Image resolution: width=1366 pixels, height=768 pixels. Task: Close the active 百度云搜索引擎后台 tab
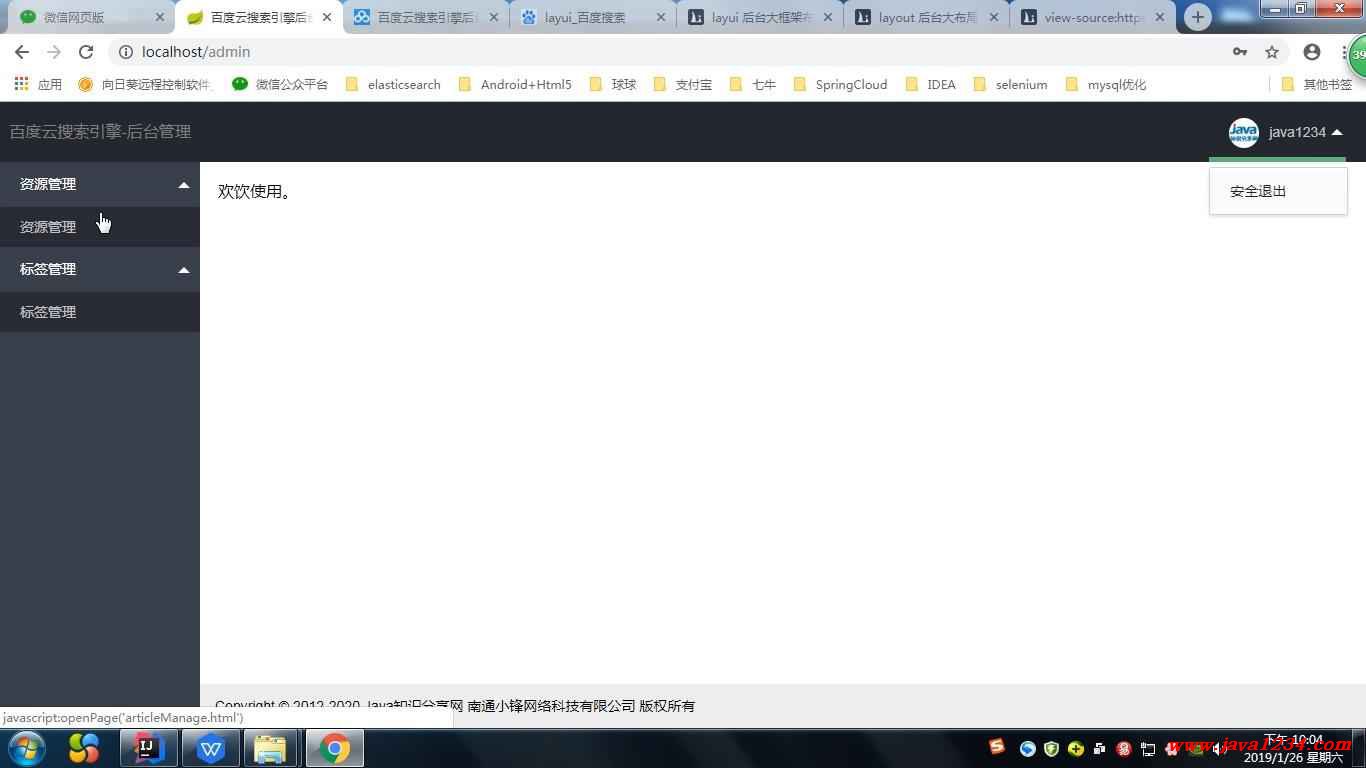point(327,17)
